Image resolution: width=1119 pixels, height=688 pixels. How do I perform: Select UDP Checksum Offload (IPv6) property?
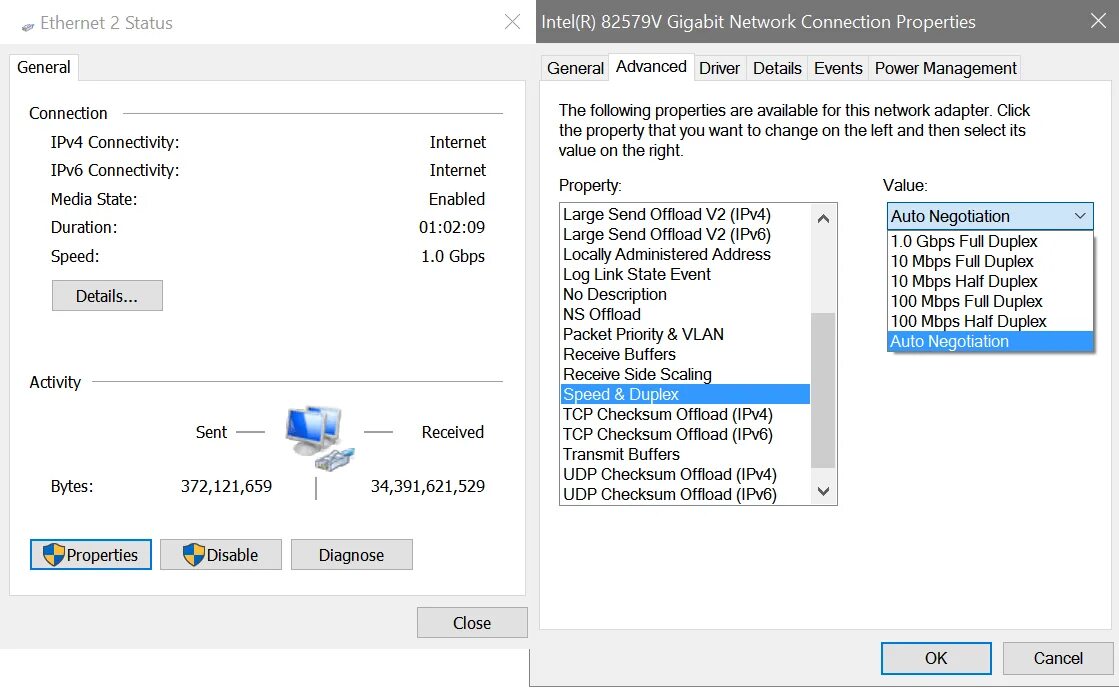tap(685, 494)
